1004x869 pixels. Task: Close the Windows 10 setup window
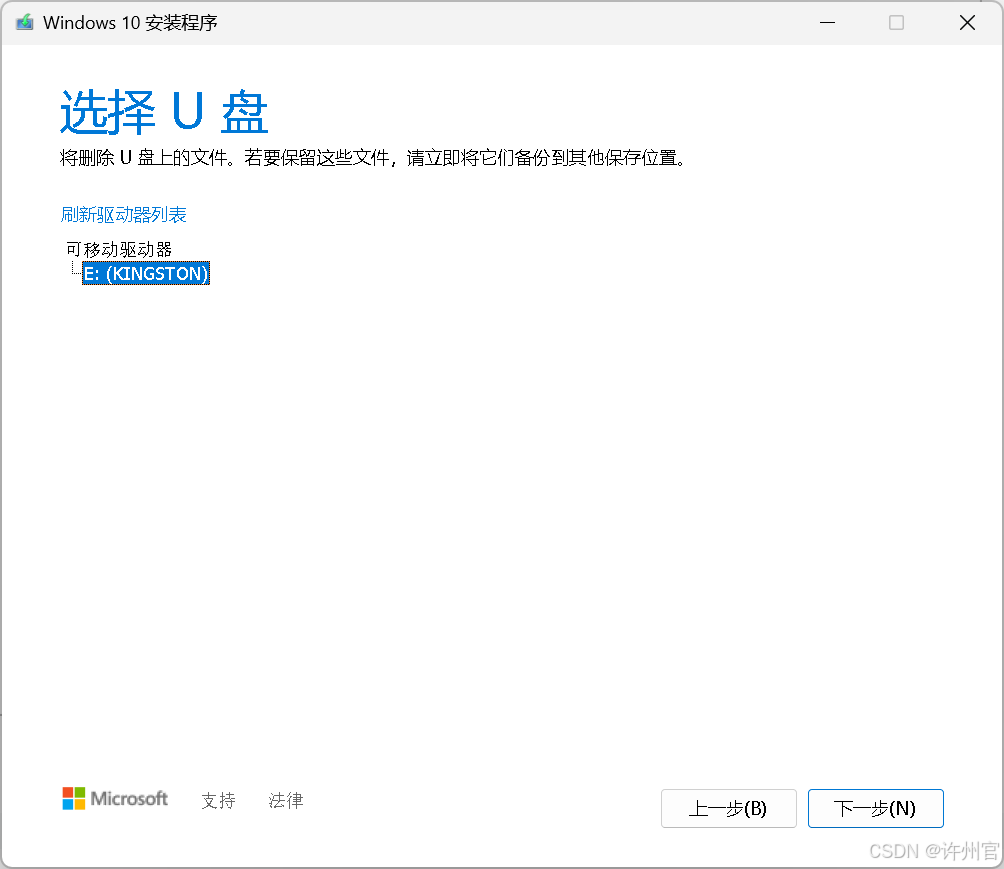[x=967, y=22]
